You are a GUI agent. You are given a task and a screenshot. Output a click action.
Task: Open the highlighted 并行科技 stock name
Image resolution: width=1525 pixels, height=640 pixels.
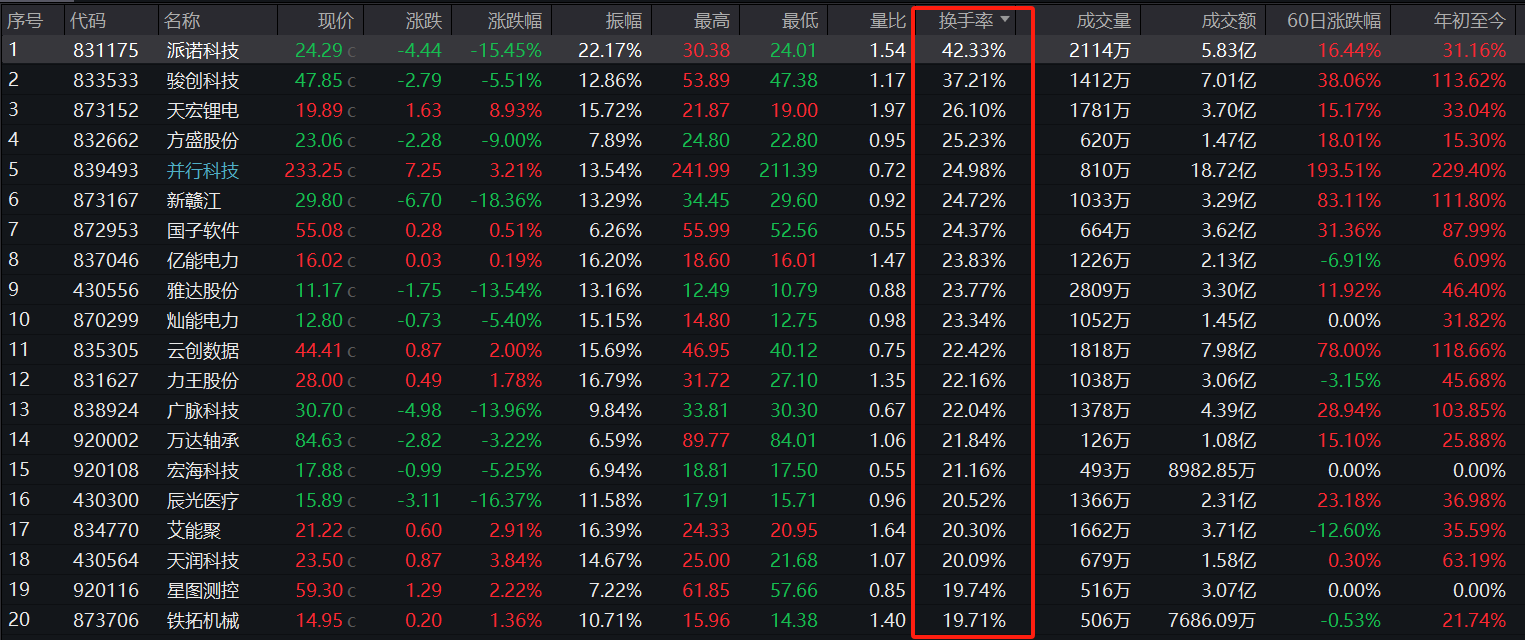point(203,170)
